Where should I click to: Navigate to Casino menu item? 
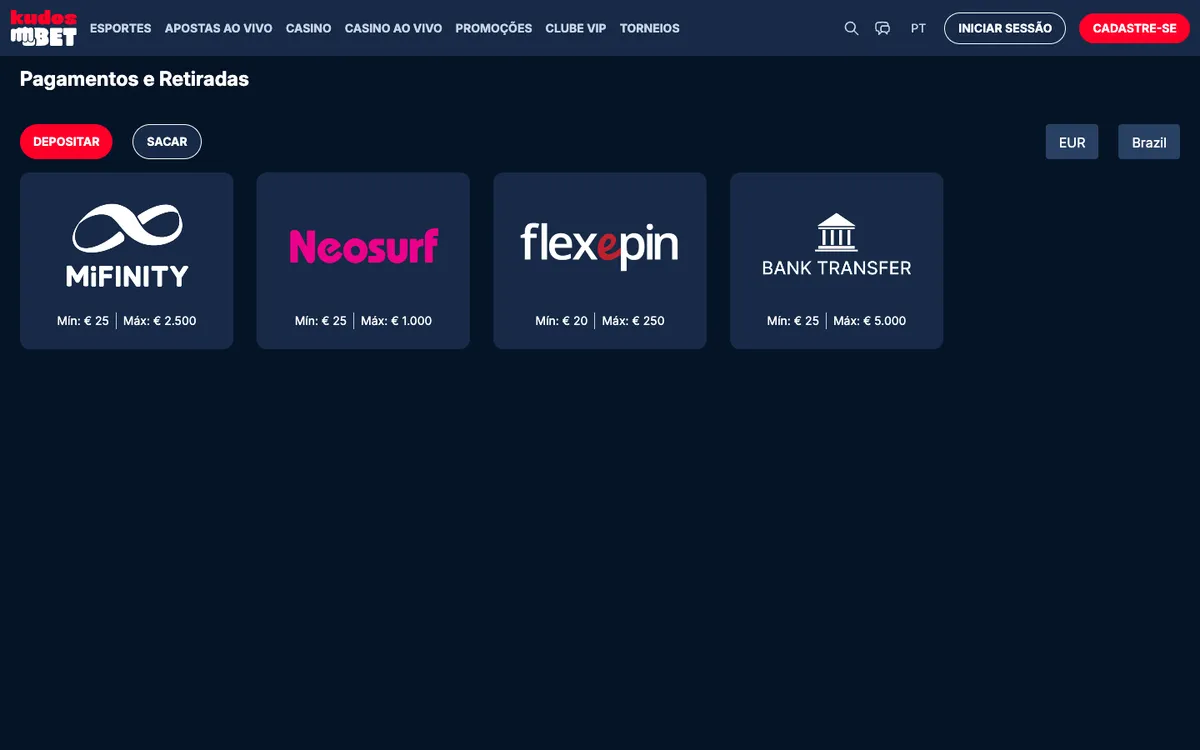click(x=308, y=28)
